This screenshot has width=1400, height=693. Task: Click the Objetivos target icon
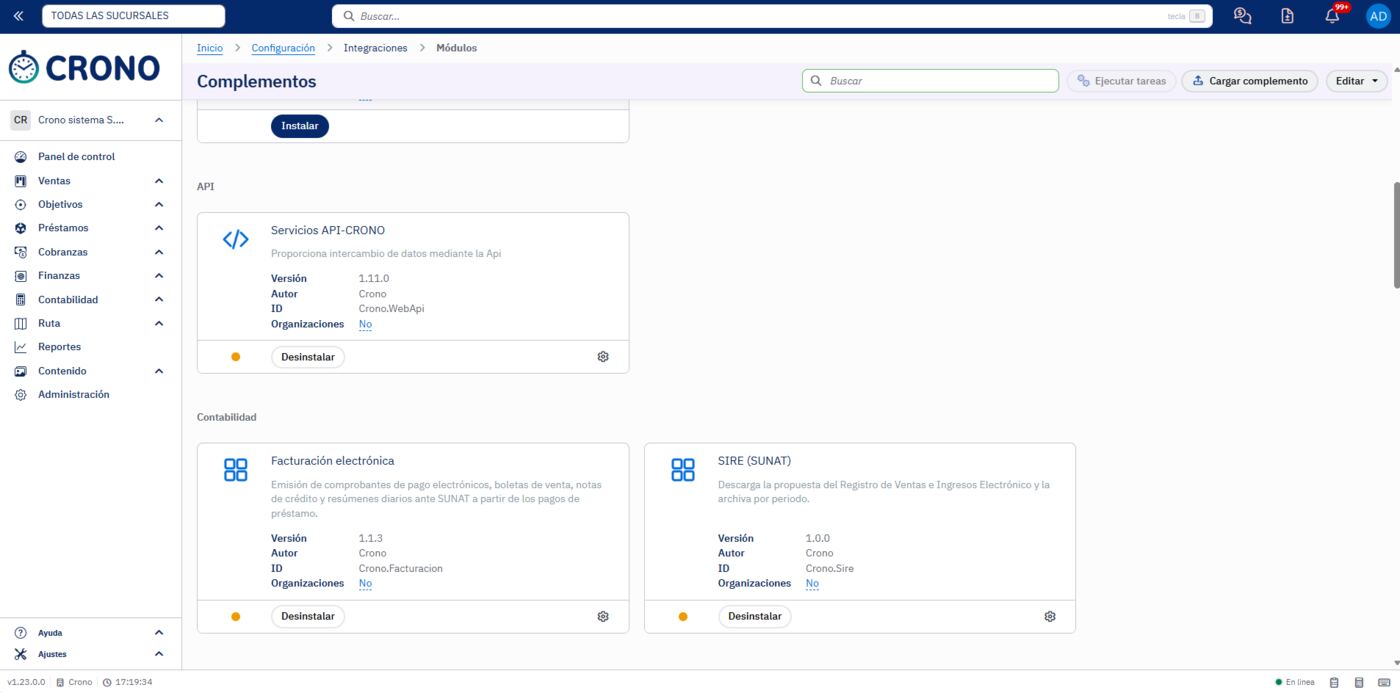[20, 205]
